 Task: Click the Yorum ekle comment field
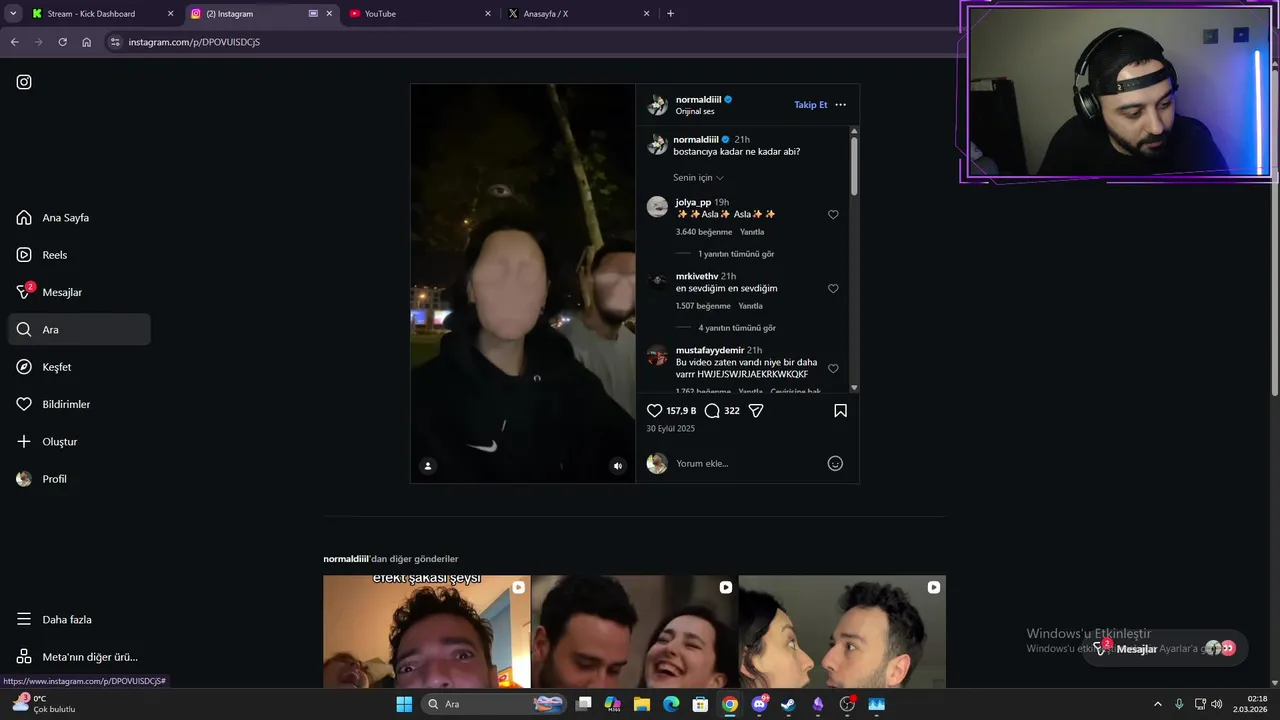pos(748,463)
